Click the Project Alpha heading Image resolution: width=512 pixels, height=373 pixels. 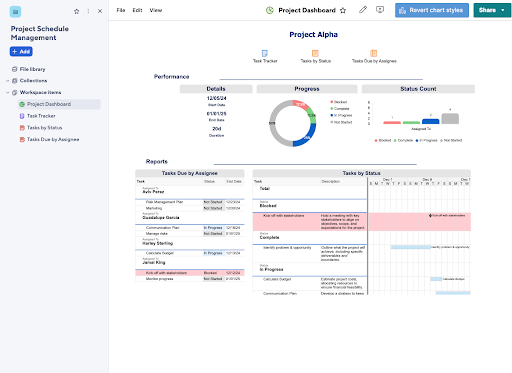[x=313, y=35]
